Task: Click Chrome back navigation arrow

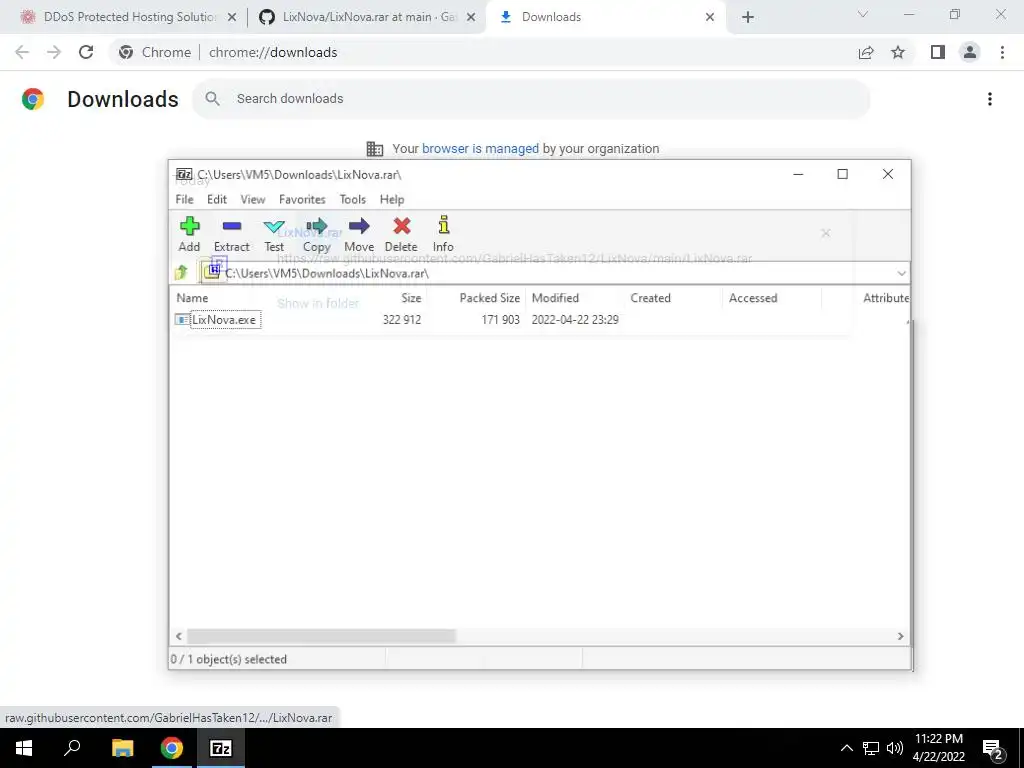Action: 22,52
